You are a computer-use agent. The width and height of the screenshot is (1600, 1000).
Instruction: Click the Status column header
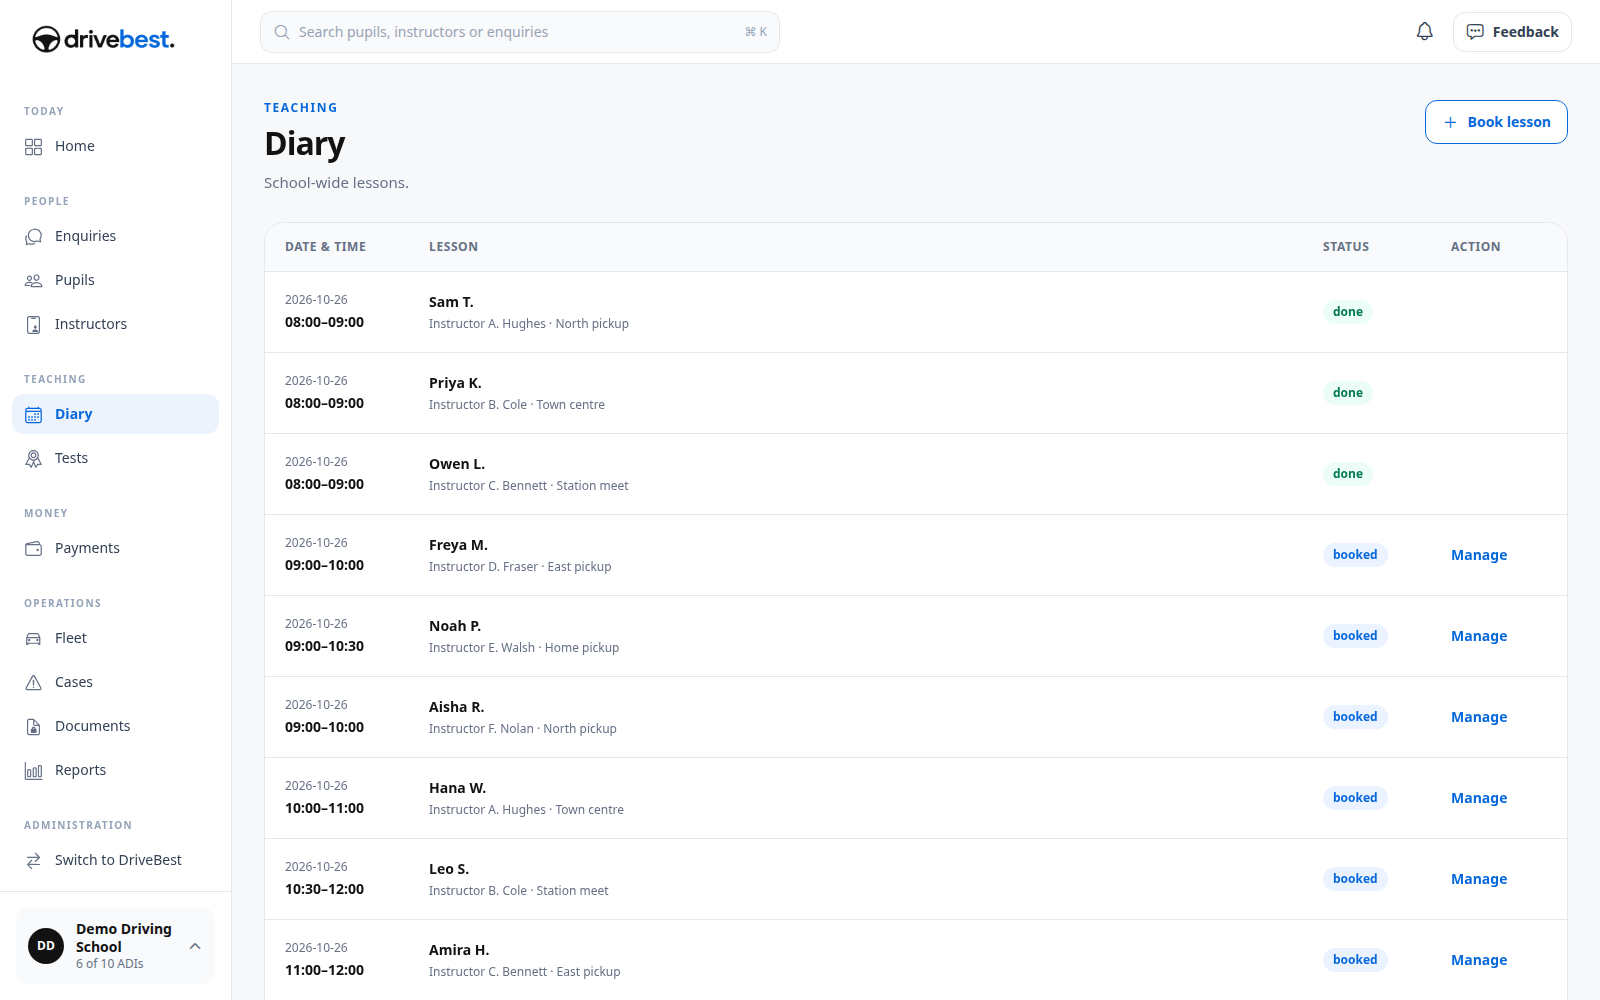(x=1346, y=247)
